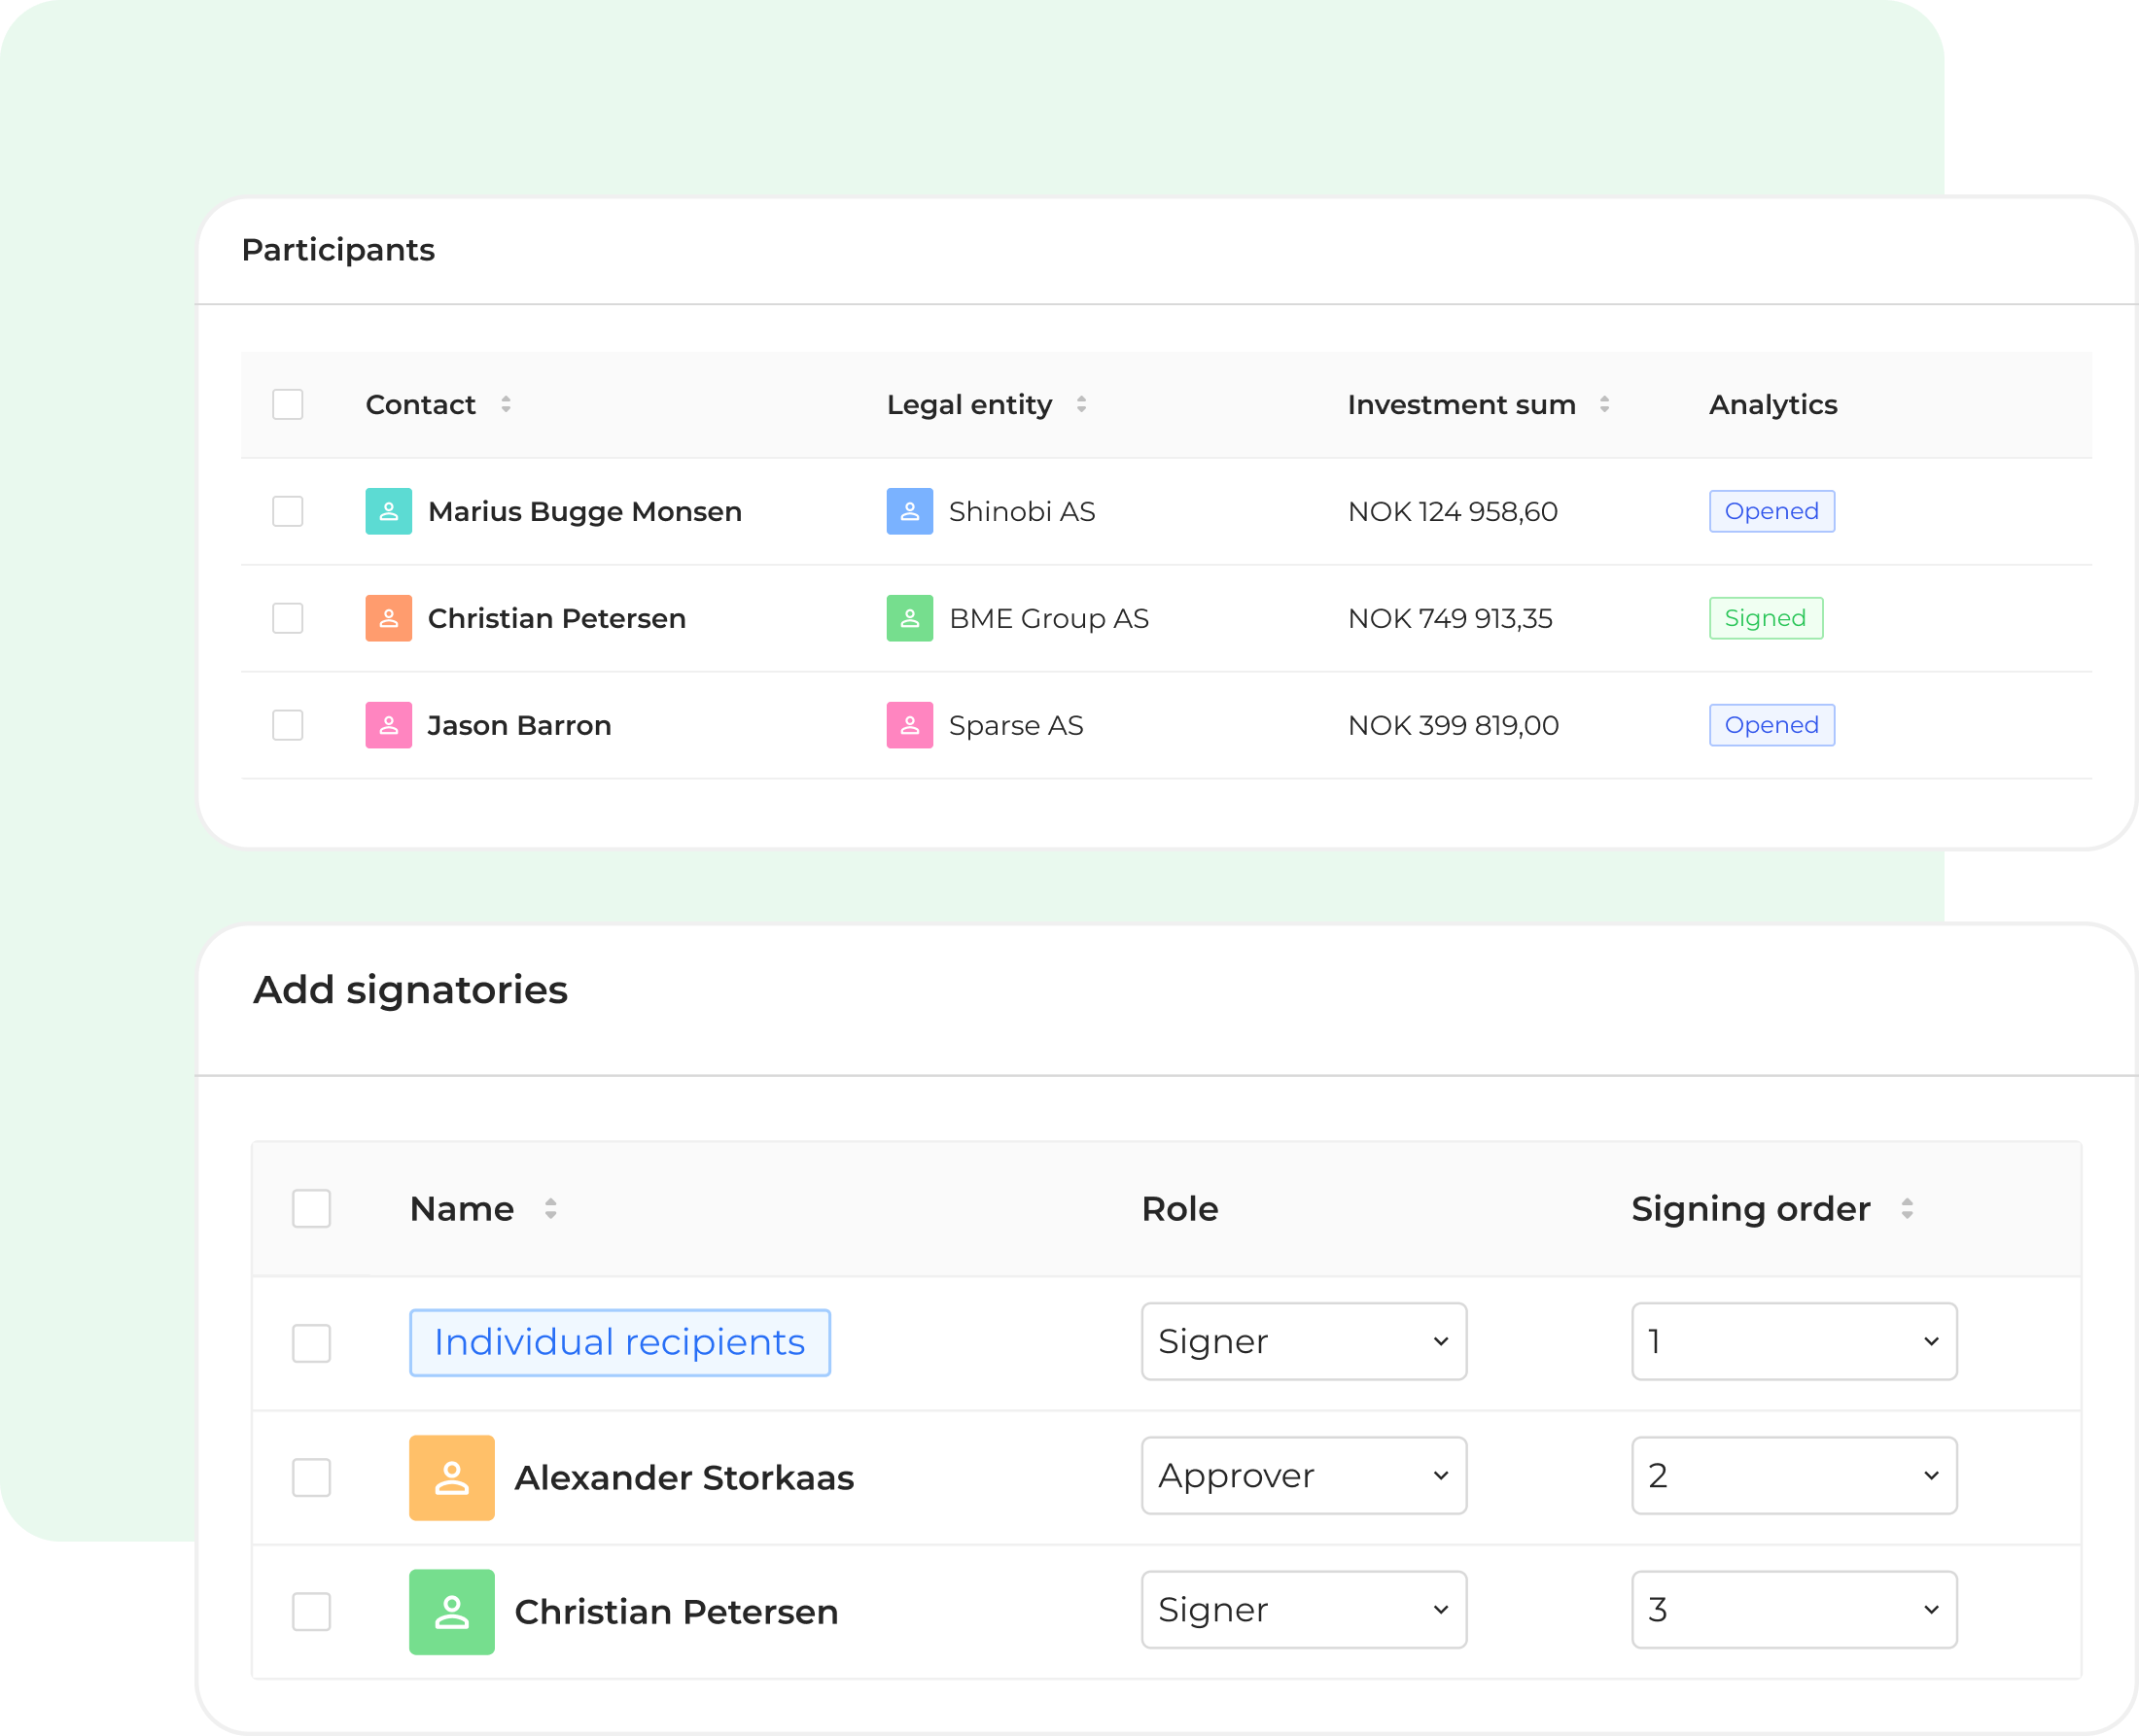Click the BME Group AS green entity icon
Image resolution: width=2139 pixels, height=1736 pixels.
909,618
